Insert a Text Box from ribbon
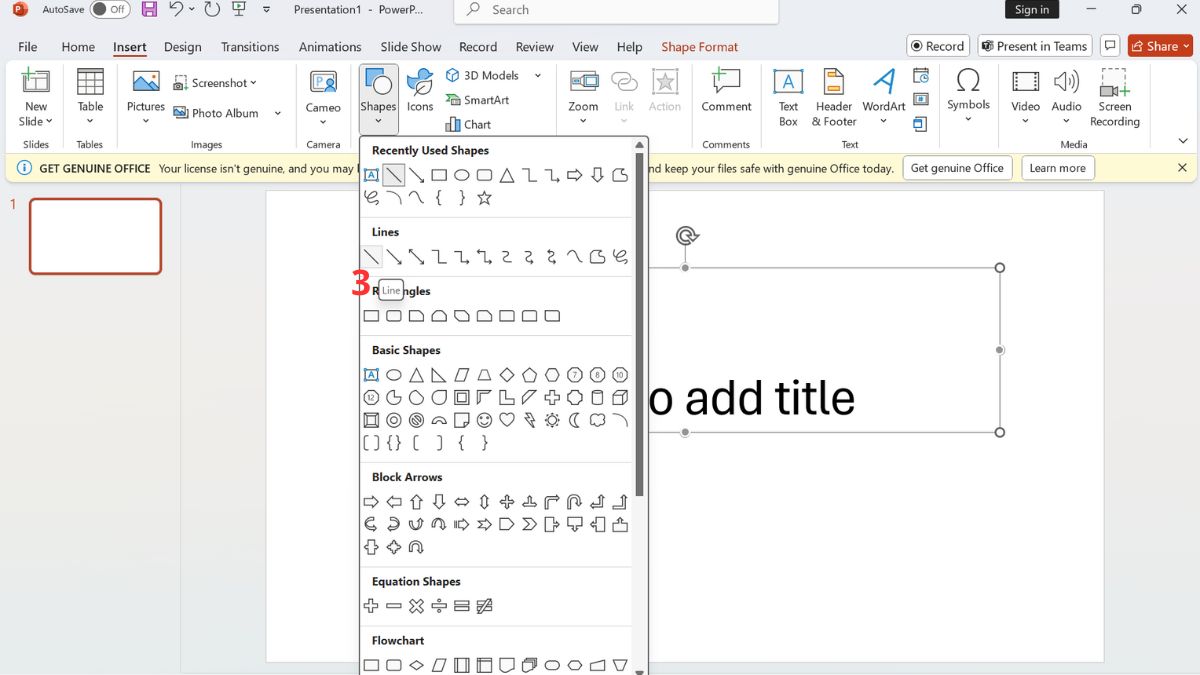1200x675 pixels. coord(788,98)
